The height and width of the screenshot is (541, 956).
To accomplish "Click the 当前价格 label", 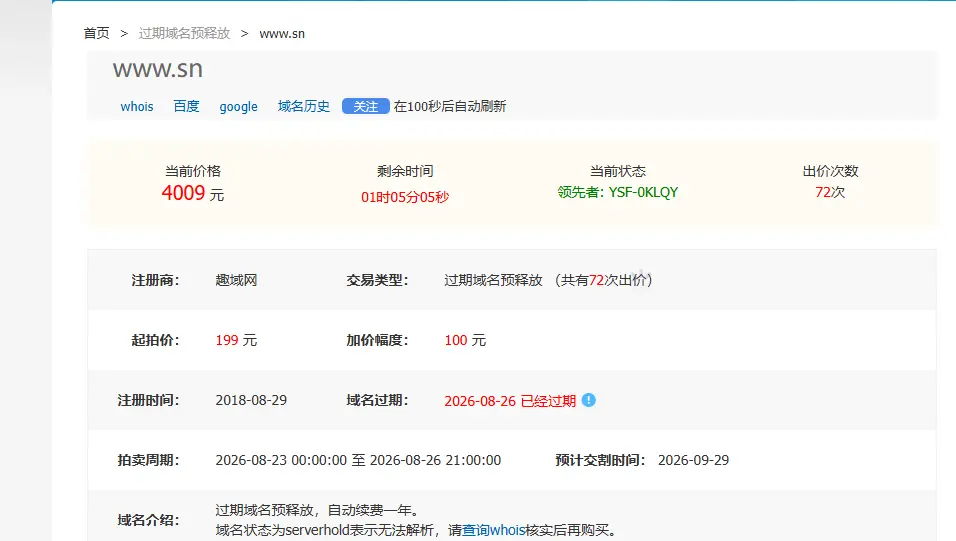I will [193, 171].
